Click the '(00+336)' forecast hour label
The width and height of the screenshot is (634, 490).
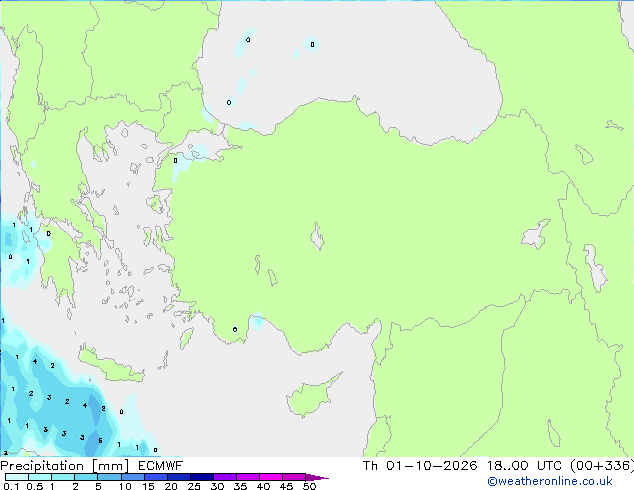tap(602, 466)
